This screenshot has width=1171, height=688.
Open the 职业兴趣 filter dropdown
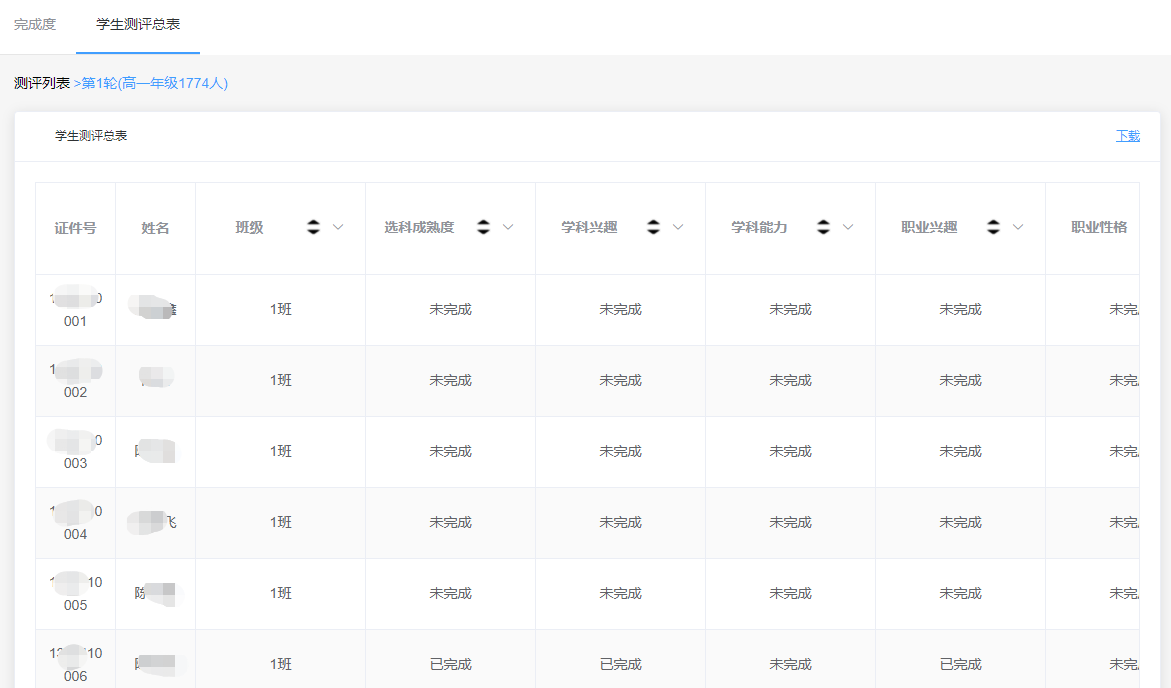click(1018, 227)
